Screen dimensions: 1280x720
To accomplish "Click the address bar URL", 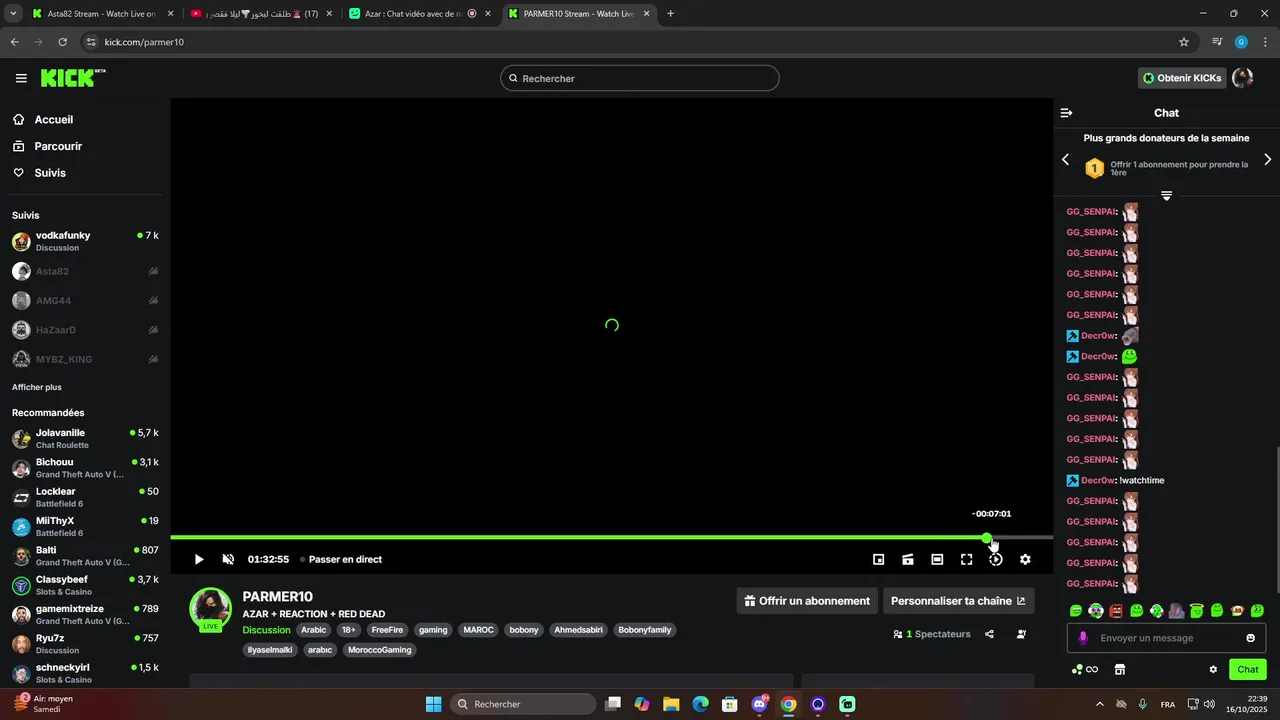I will 144,42.
